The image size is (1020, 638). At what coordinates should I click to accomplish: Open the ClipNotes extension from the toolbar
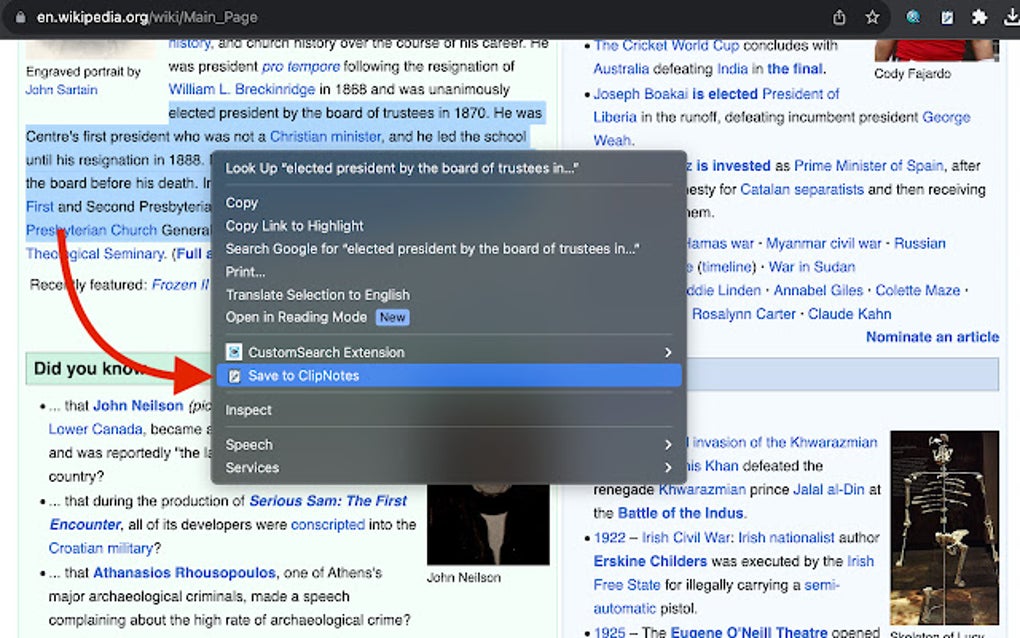coord(946,17)
